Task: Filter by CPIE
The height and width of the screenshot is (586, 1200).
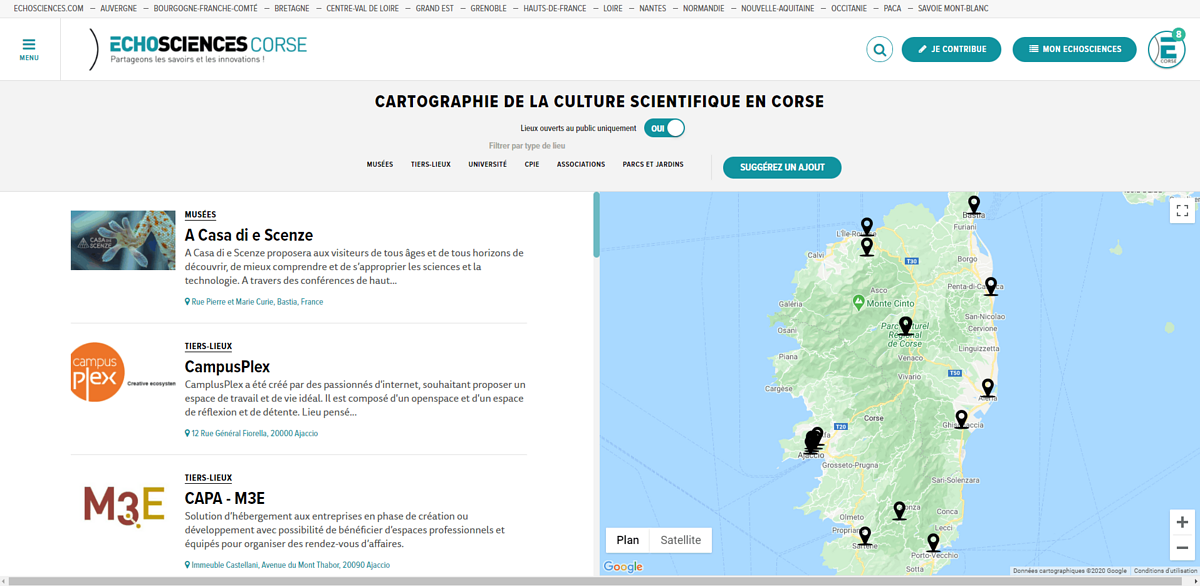Action: 532,164
